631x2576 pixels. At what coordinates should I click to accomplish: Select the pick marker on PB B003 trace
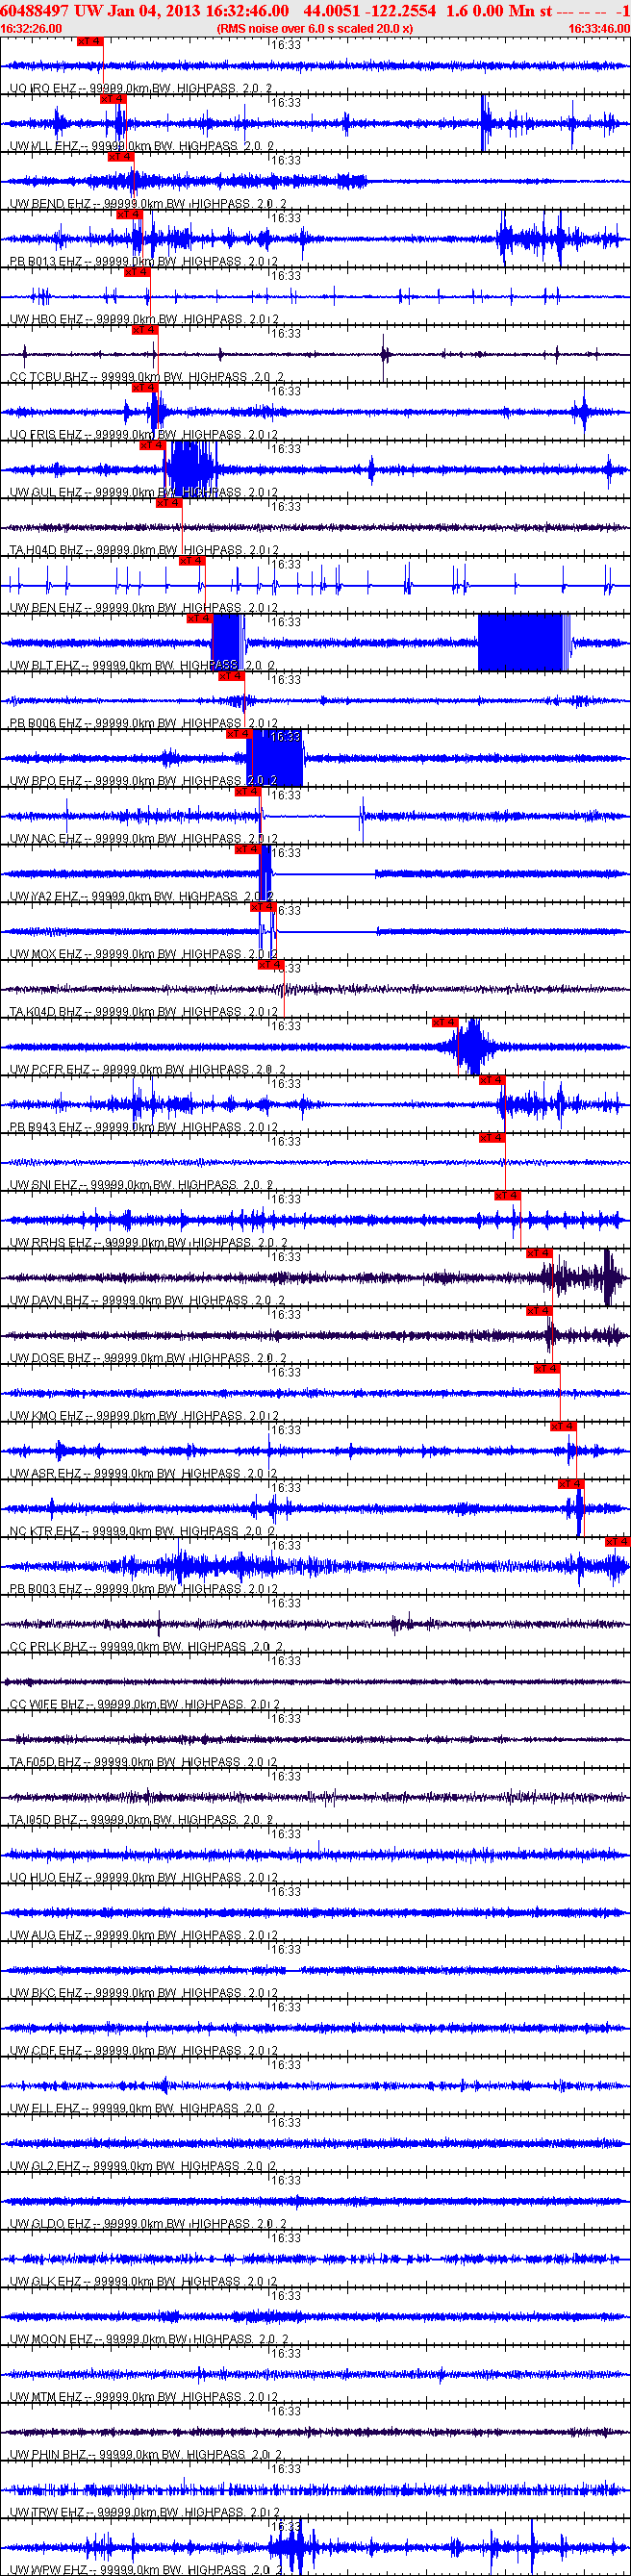(617, 1542)
